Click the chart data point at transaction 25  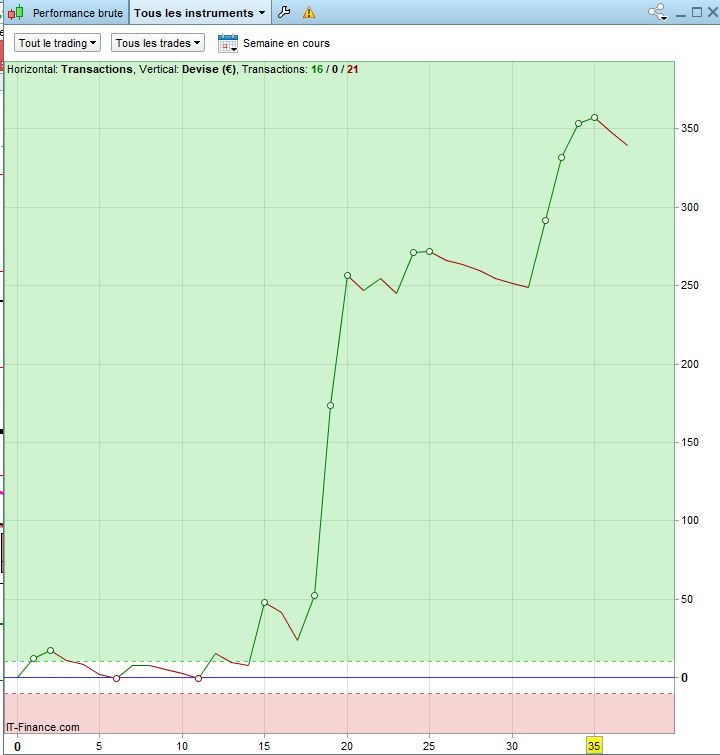[x=429, y=251]
